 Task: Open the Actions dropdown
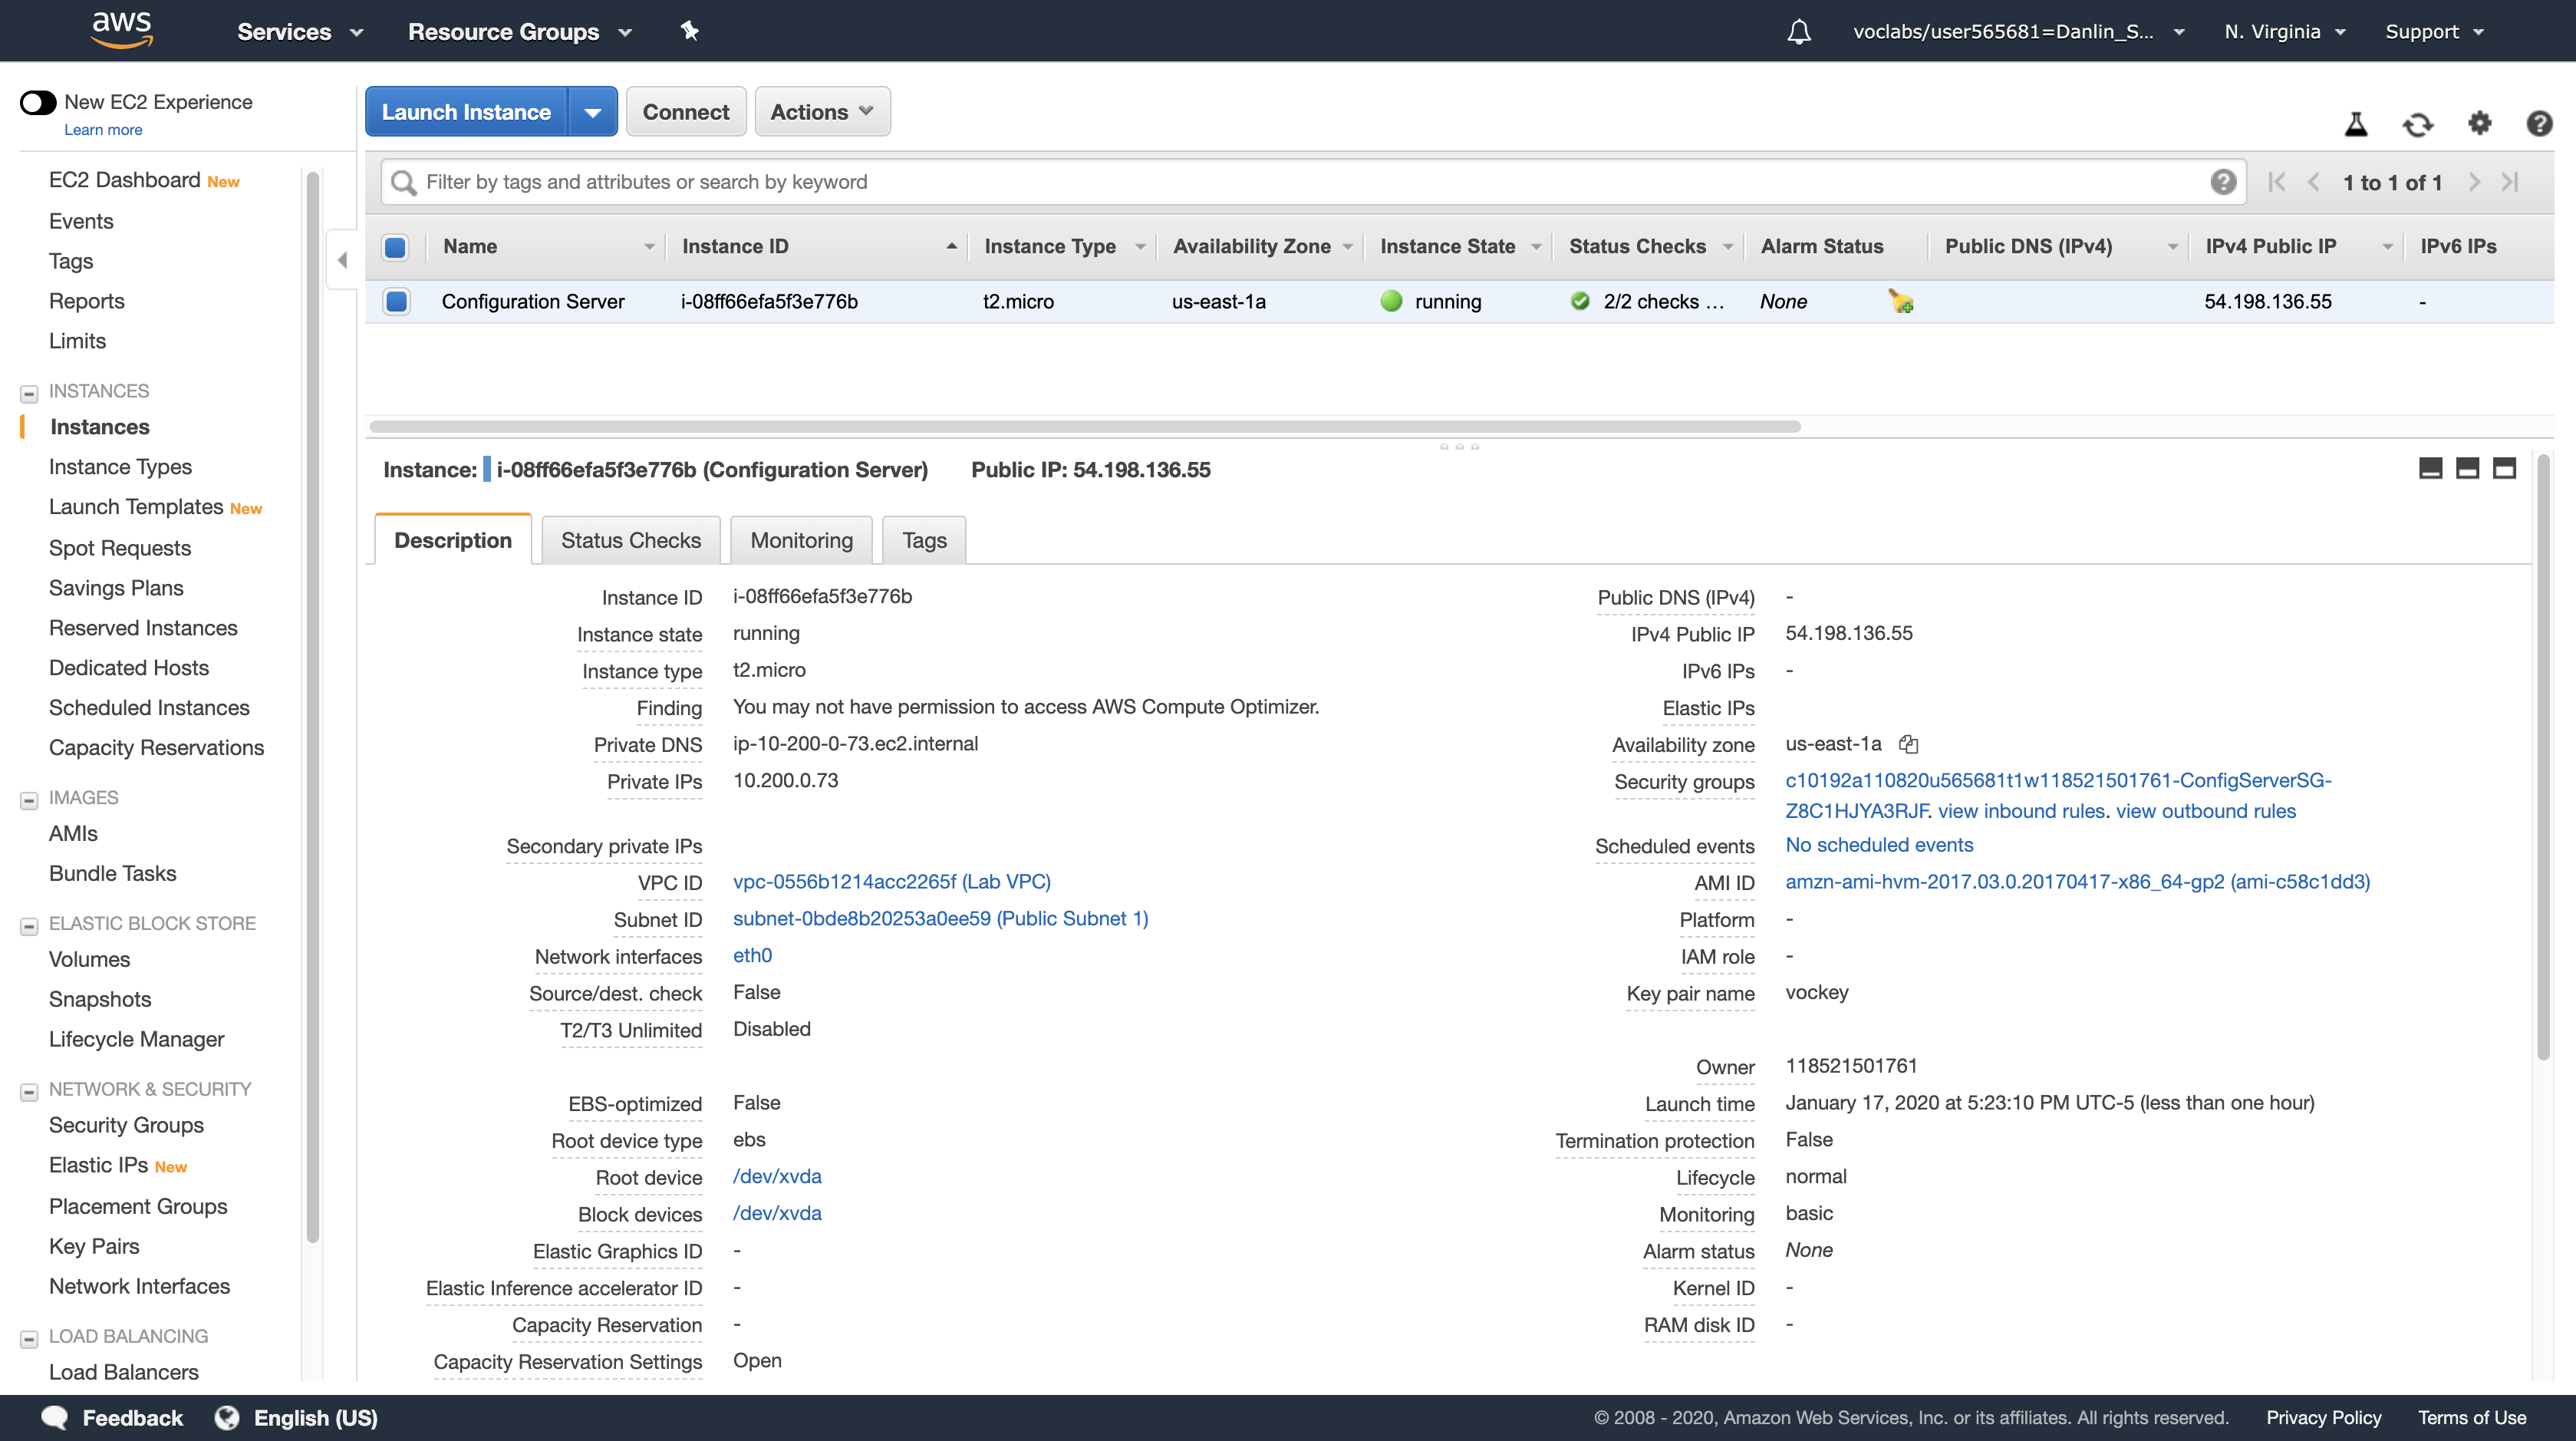tap(821, 112)
